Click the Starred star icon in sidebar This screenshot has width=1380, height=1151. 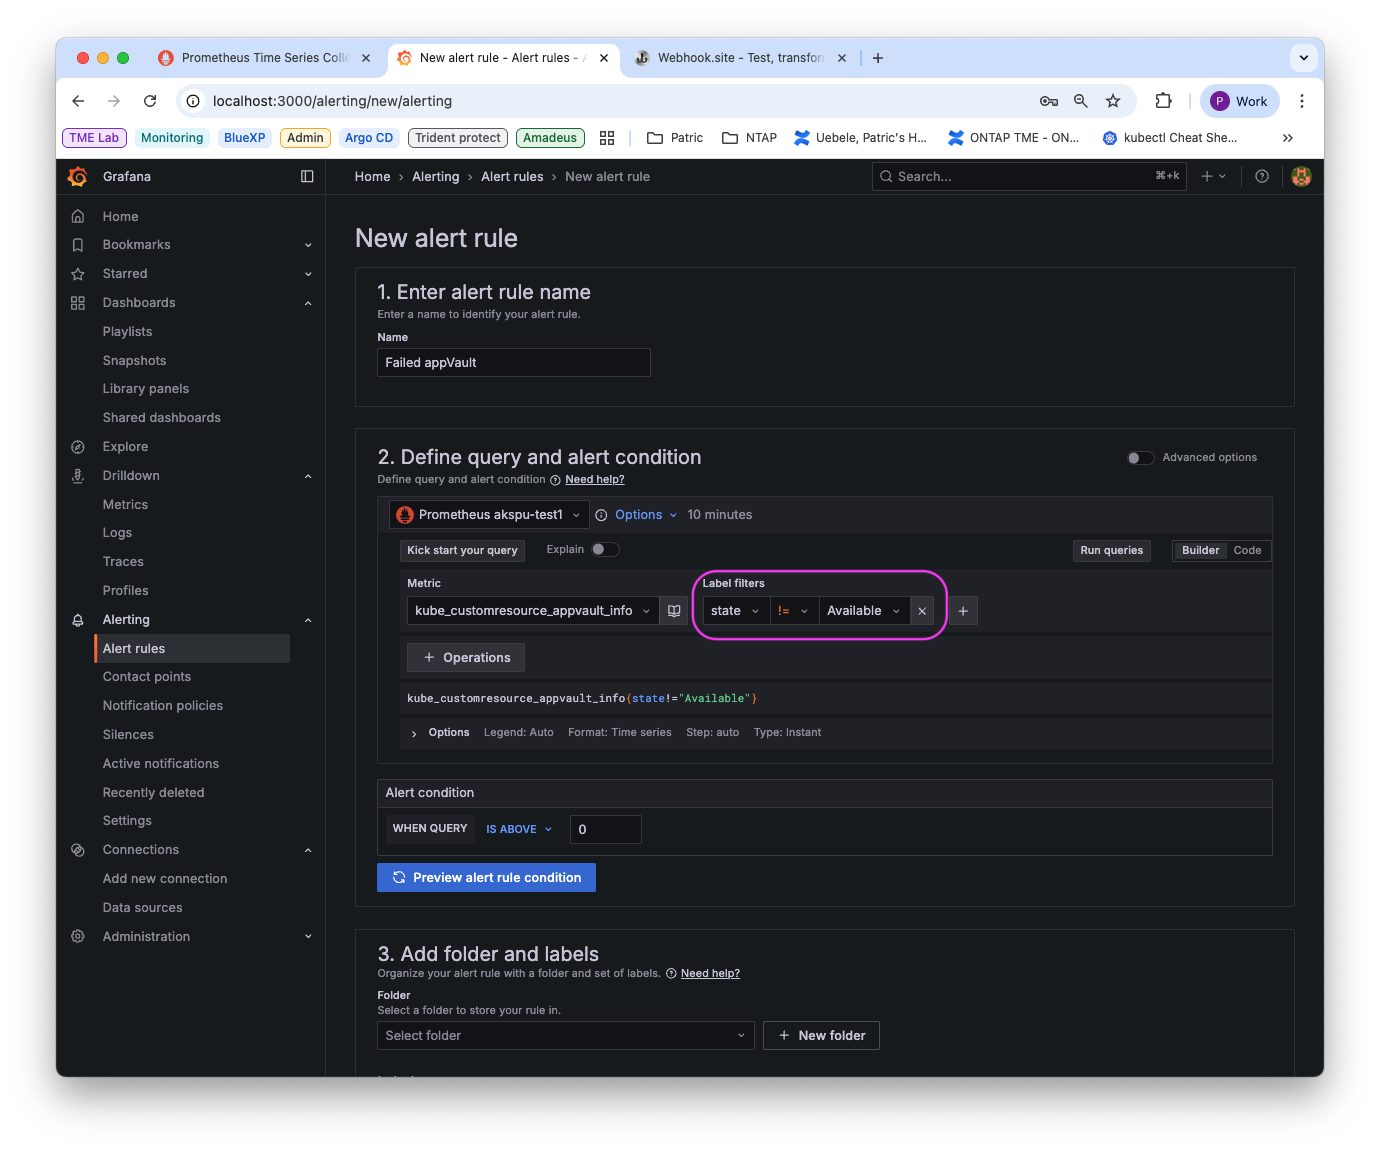click(x=78, y=274)
